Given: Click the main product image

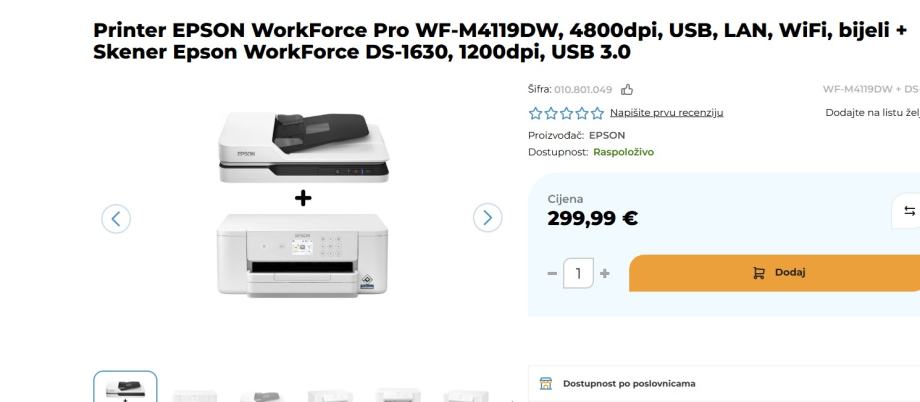Looking at the screenshot, I should click(302, 204).
